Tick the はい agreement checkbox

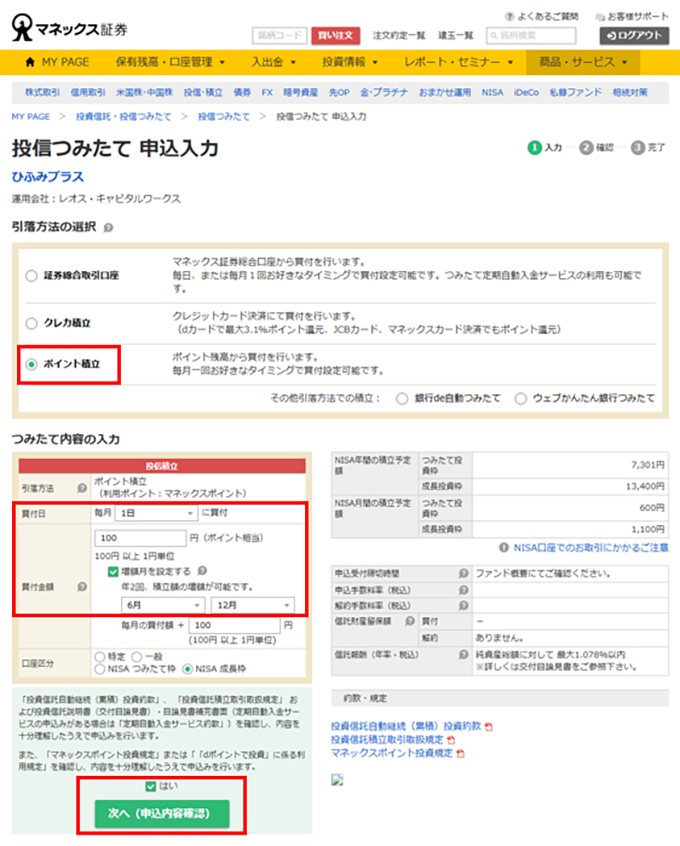pos(151,787)
